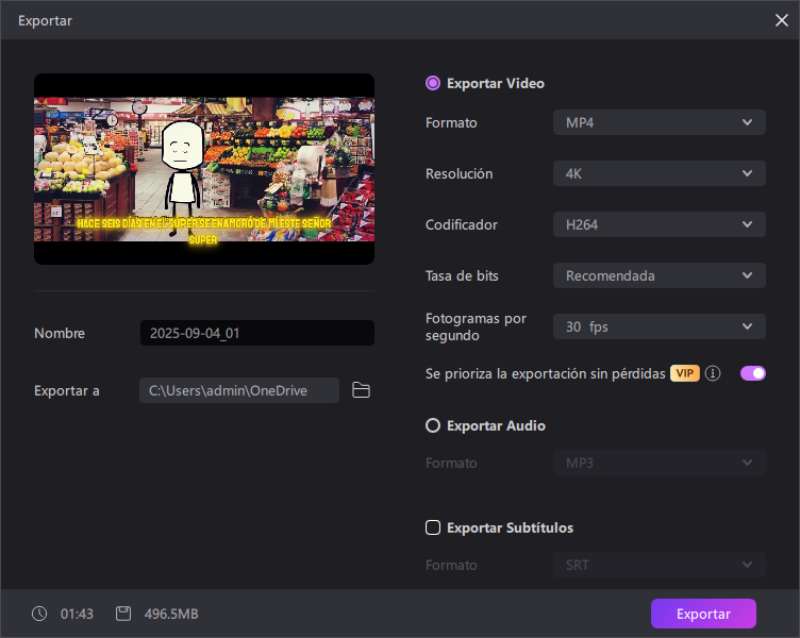Open the Formato MP4 dropdown

point(659,123)
